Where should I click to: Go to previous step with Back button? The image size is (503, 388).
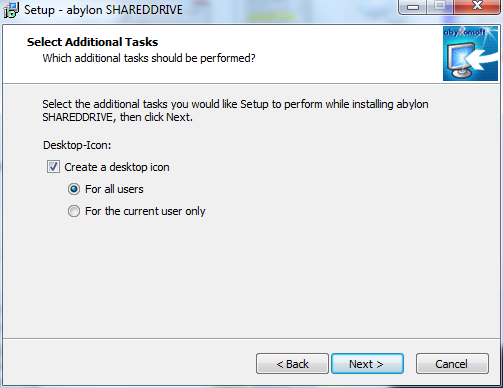click(292, 364)
